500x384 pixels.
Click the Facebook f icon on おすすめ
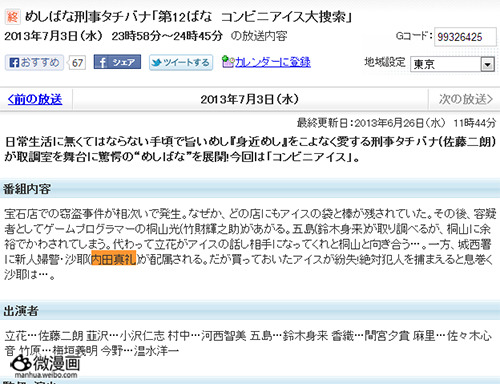click(14, 63)
